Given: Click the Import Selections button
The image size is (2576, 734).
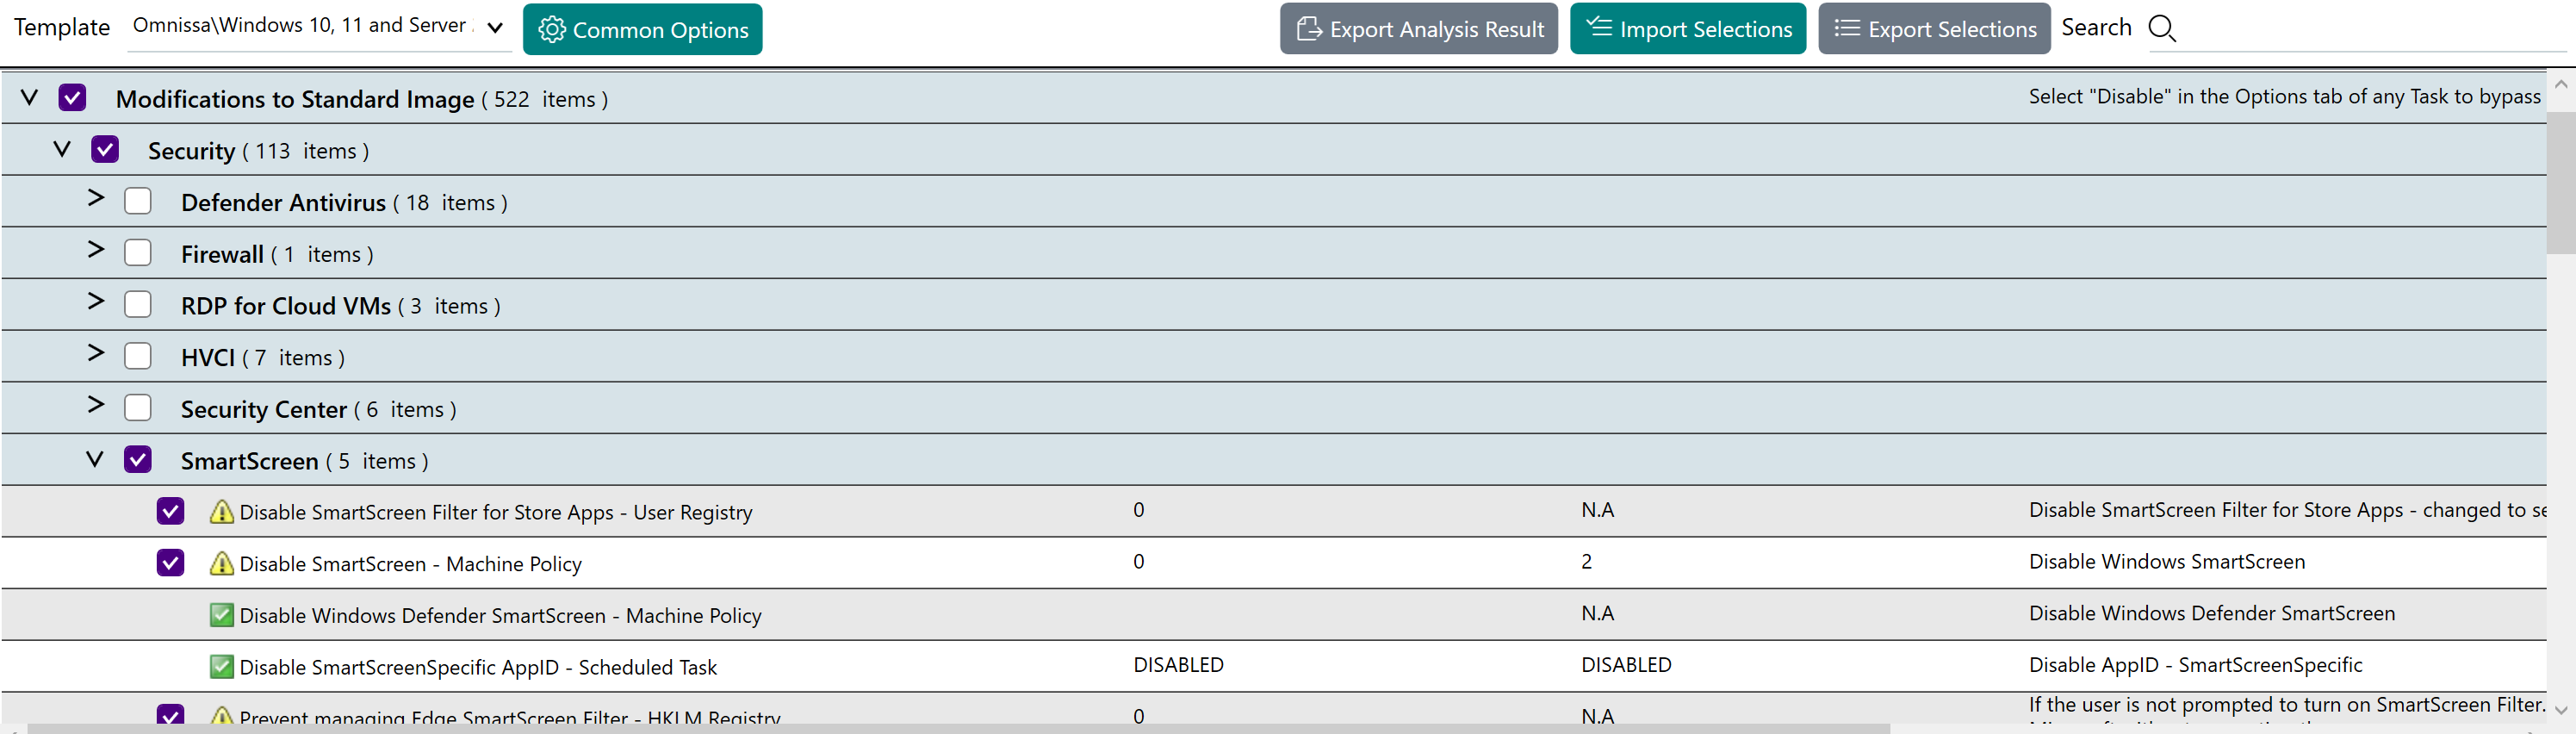Looking at the screenshot, I should [1688, 28].
